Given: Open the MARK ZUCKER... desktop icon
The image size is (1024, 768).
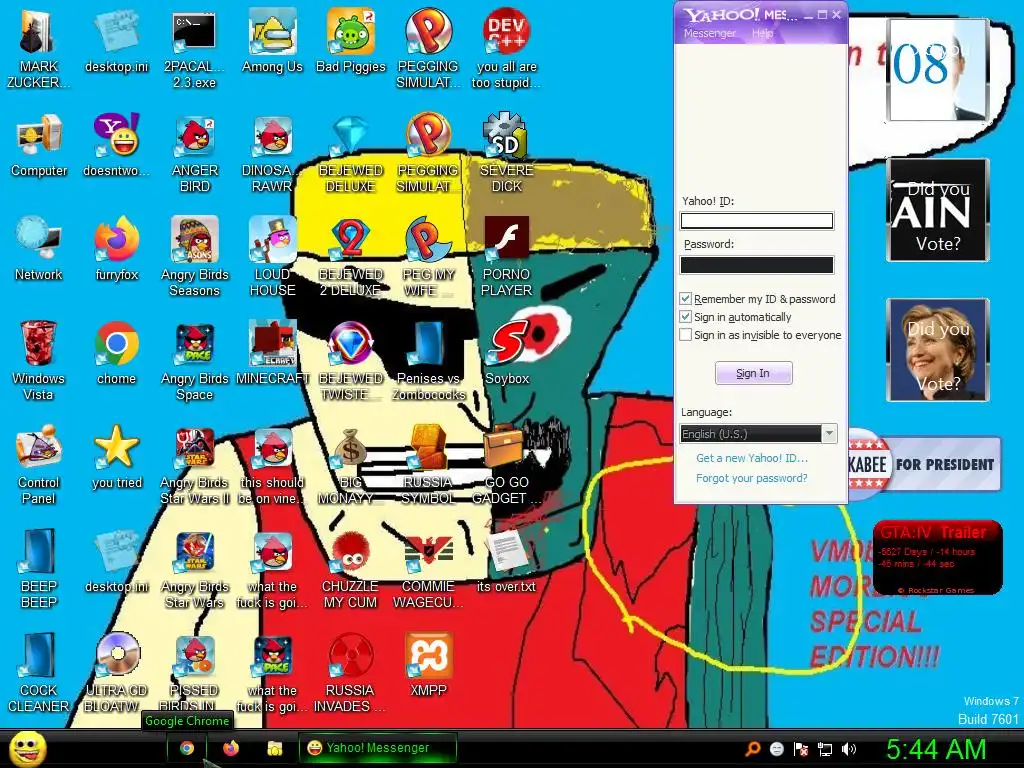Looking at the screenshot, I should tap(39, 48).
